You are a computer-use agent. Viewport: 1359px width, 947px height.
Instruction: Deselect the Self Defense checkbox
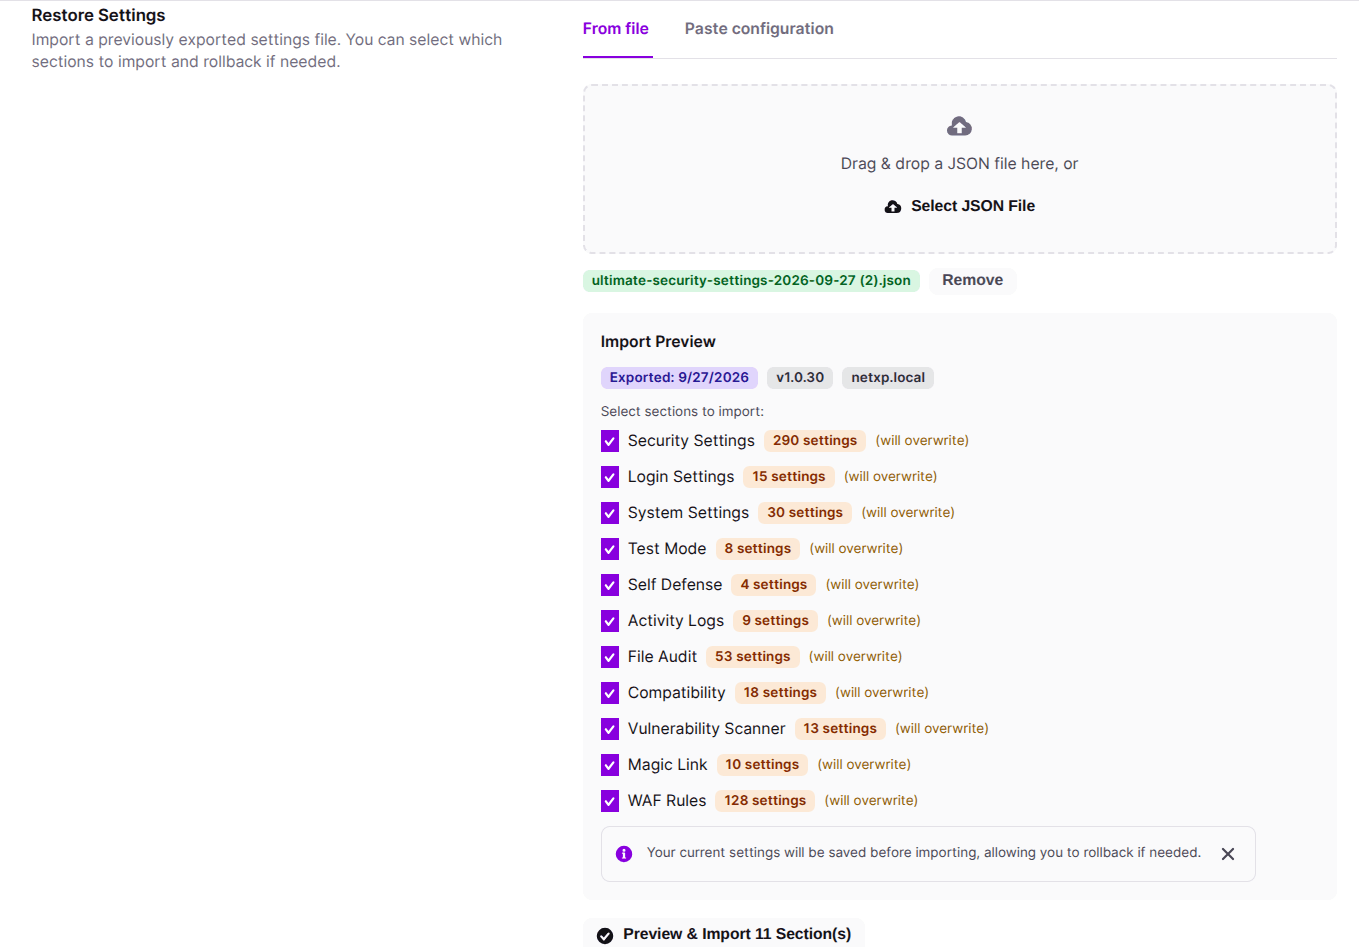(x=610, y=585)
